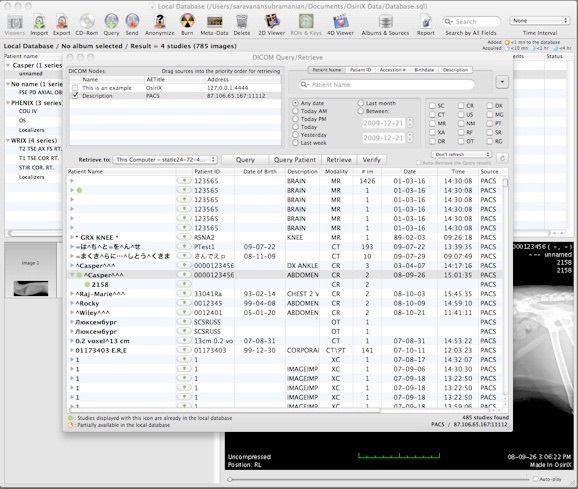Screen dimensions: 578x489
Task: Select the Birthdate search tab
Action: (424, 70)
